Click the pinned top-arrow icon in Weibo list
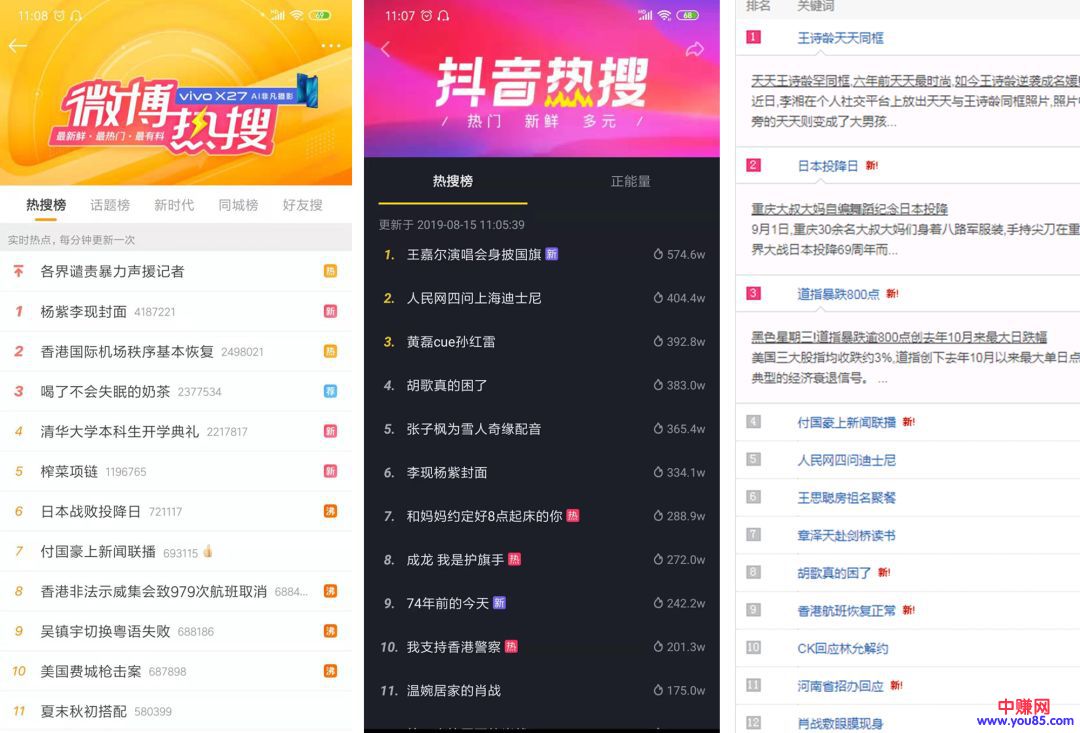Image resolution: width=1080 pixels, height=733 pixels. [x=18, y=271]
